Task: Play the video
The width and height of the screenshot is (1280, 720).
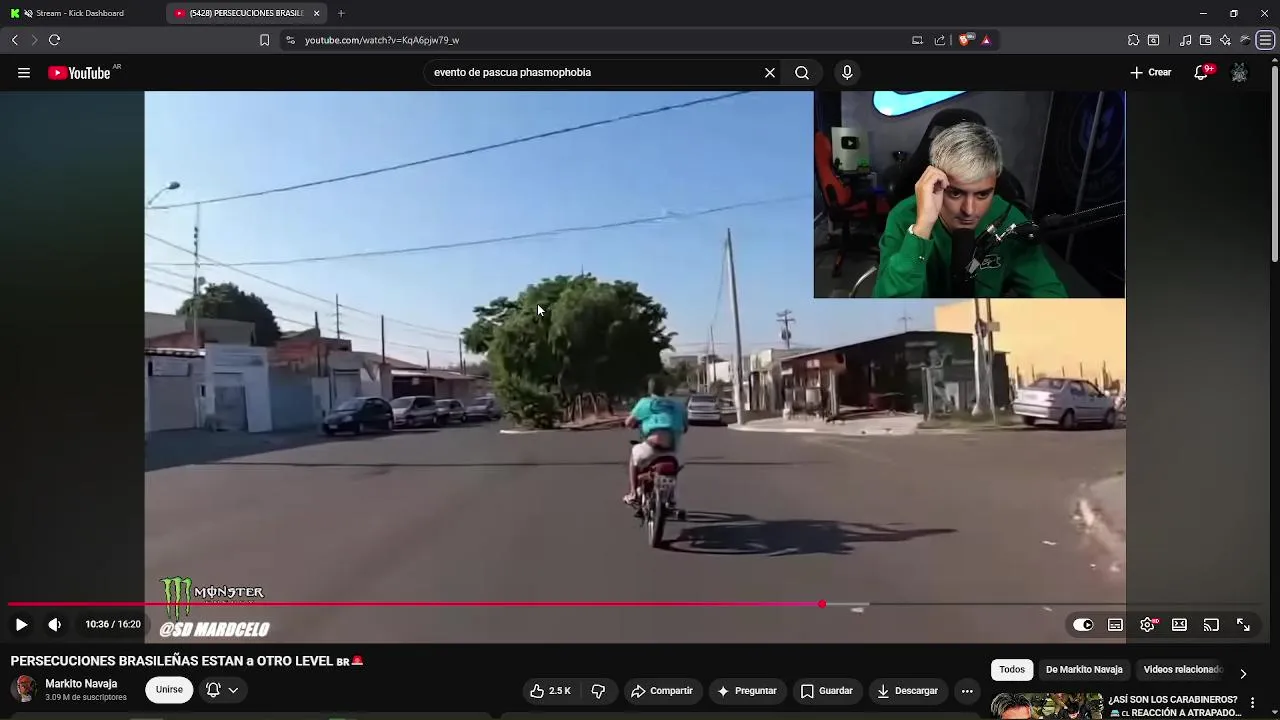Action: (21, 625)
